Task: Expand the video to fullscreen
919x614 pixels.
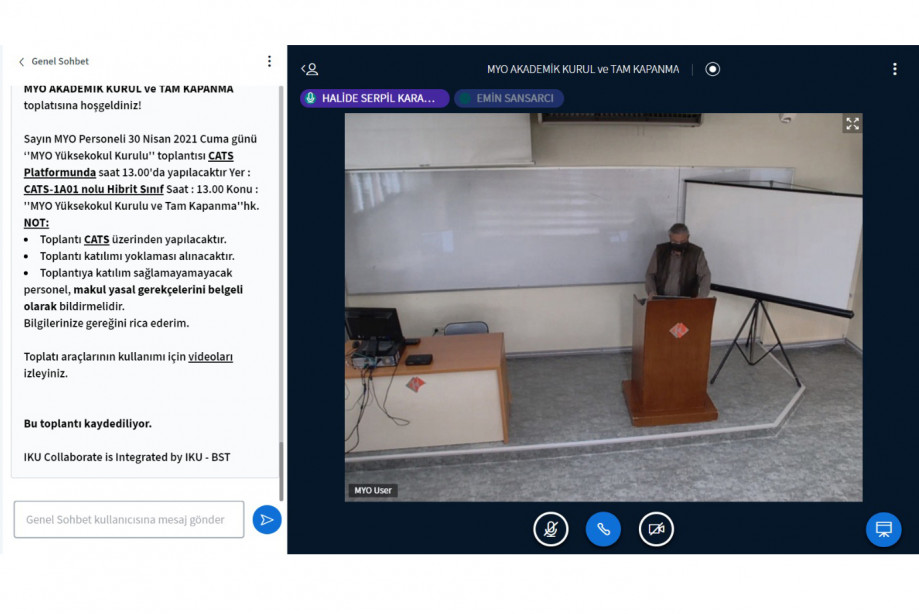Action: coord(852,124)
